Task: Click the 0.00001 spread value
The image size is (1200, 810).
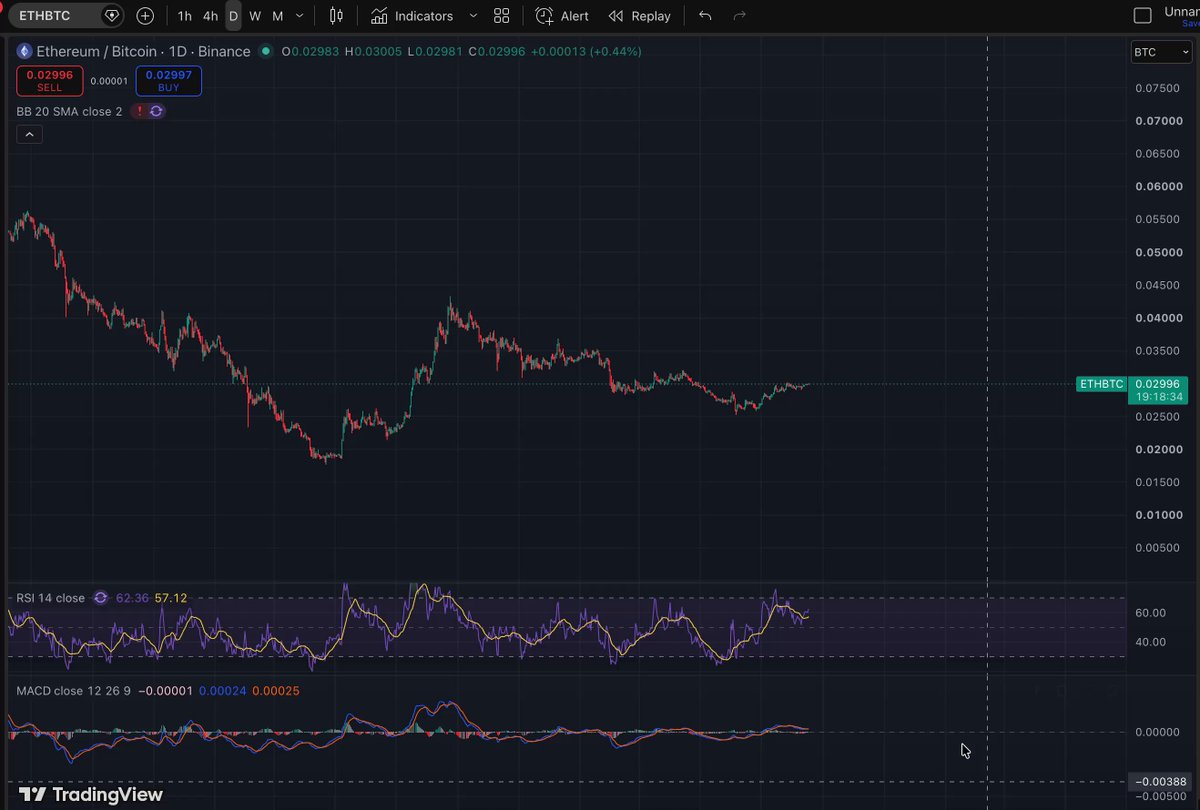Action: point(109,81)
